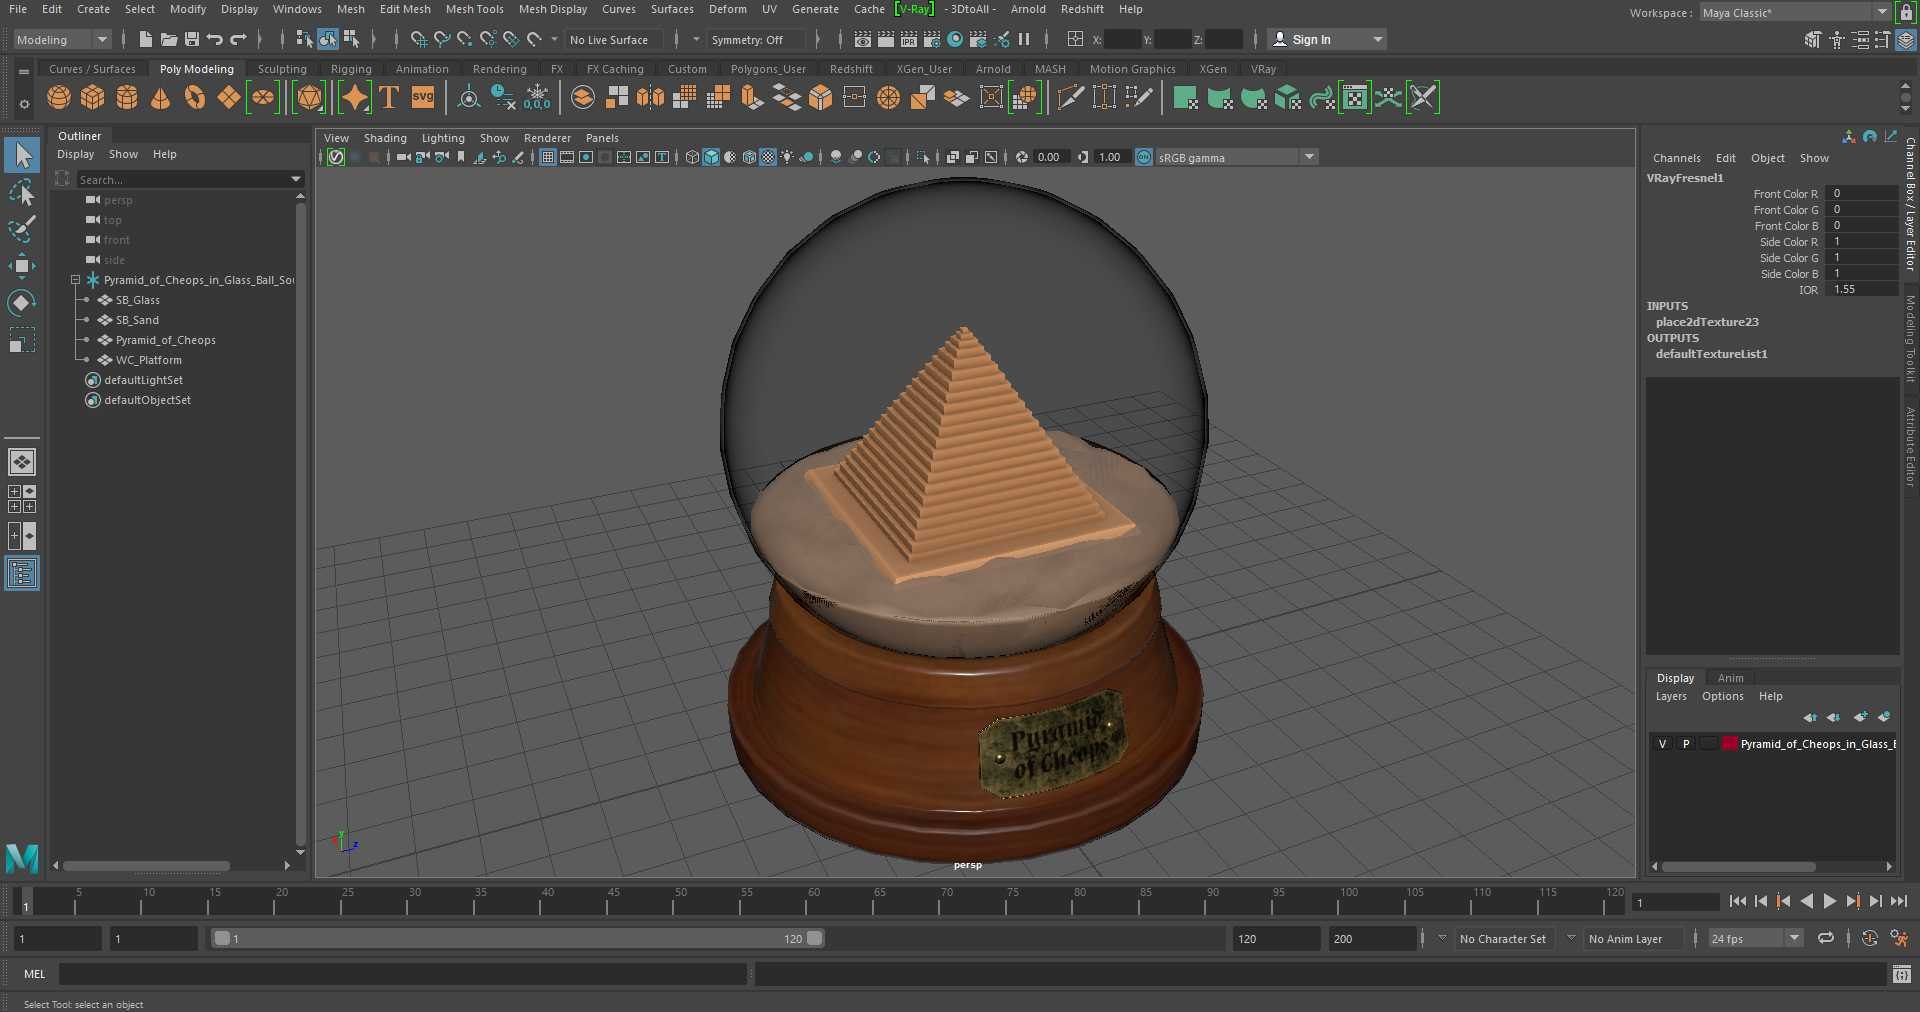Viewport: 1920px width, 1012px height.
Task: Open the Sign In dropdown arrow
Action: point(1378,39)
